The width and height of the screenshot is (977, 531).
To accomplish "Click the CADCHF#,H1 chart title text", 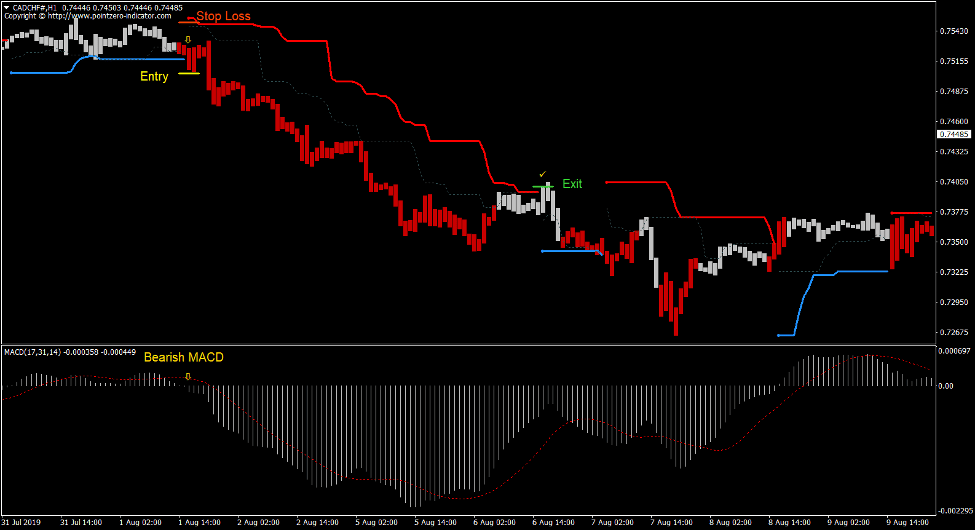I will coord(34,7).
